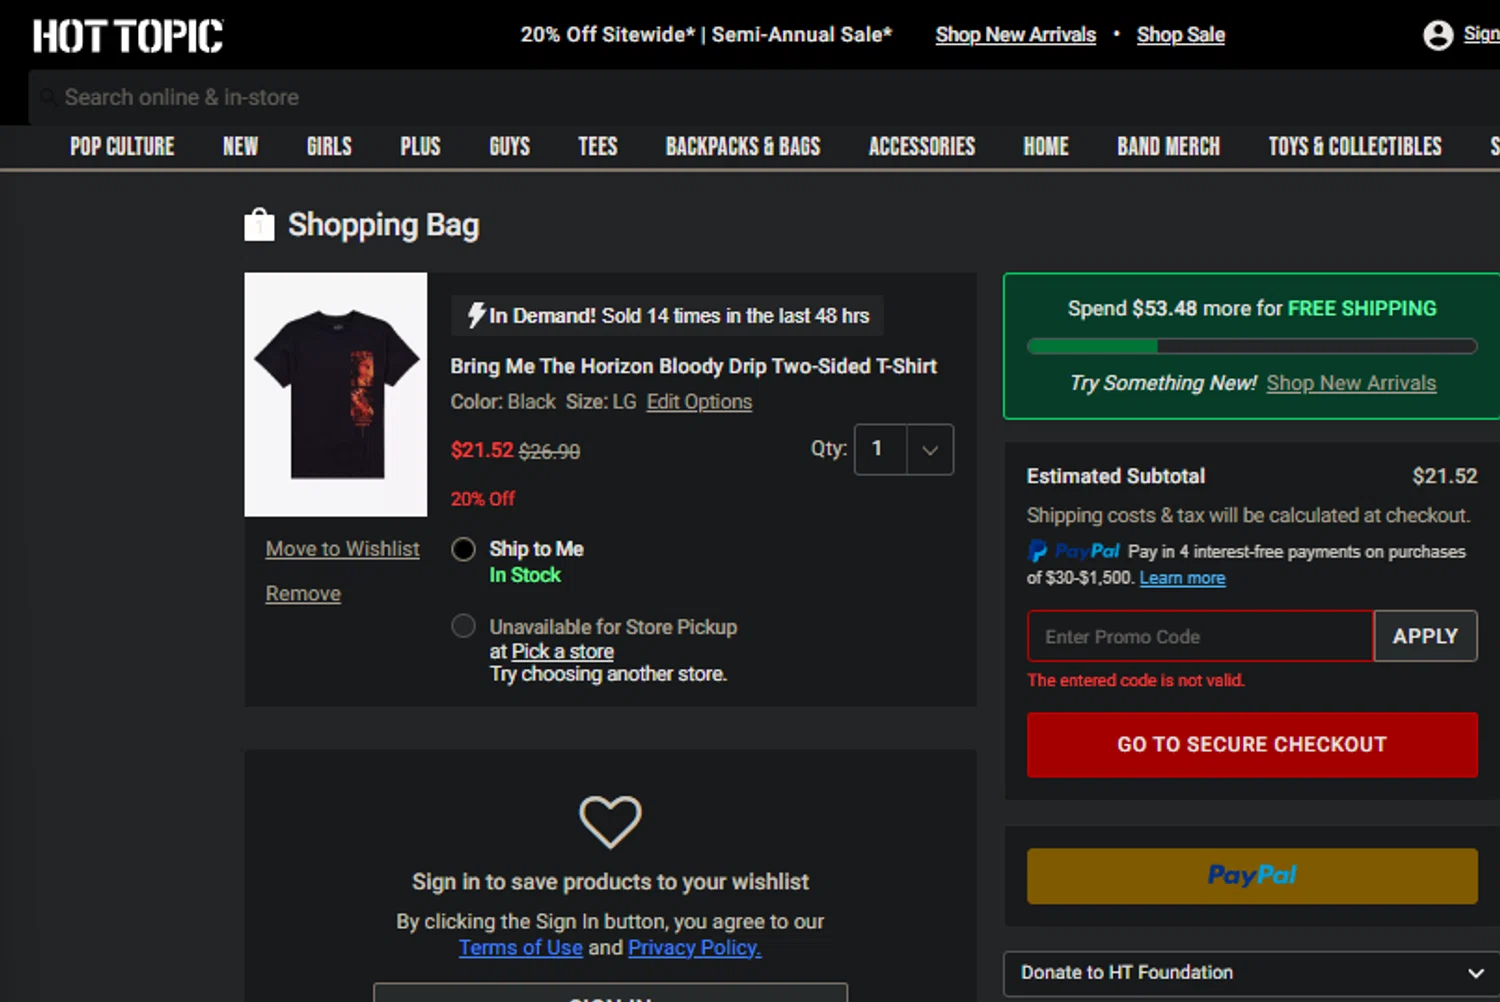Click Edit Options for the T-shirt
The height and width of the screenshot is (1002, 1500).
pos(699,402)
